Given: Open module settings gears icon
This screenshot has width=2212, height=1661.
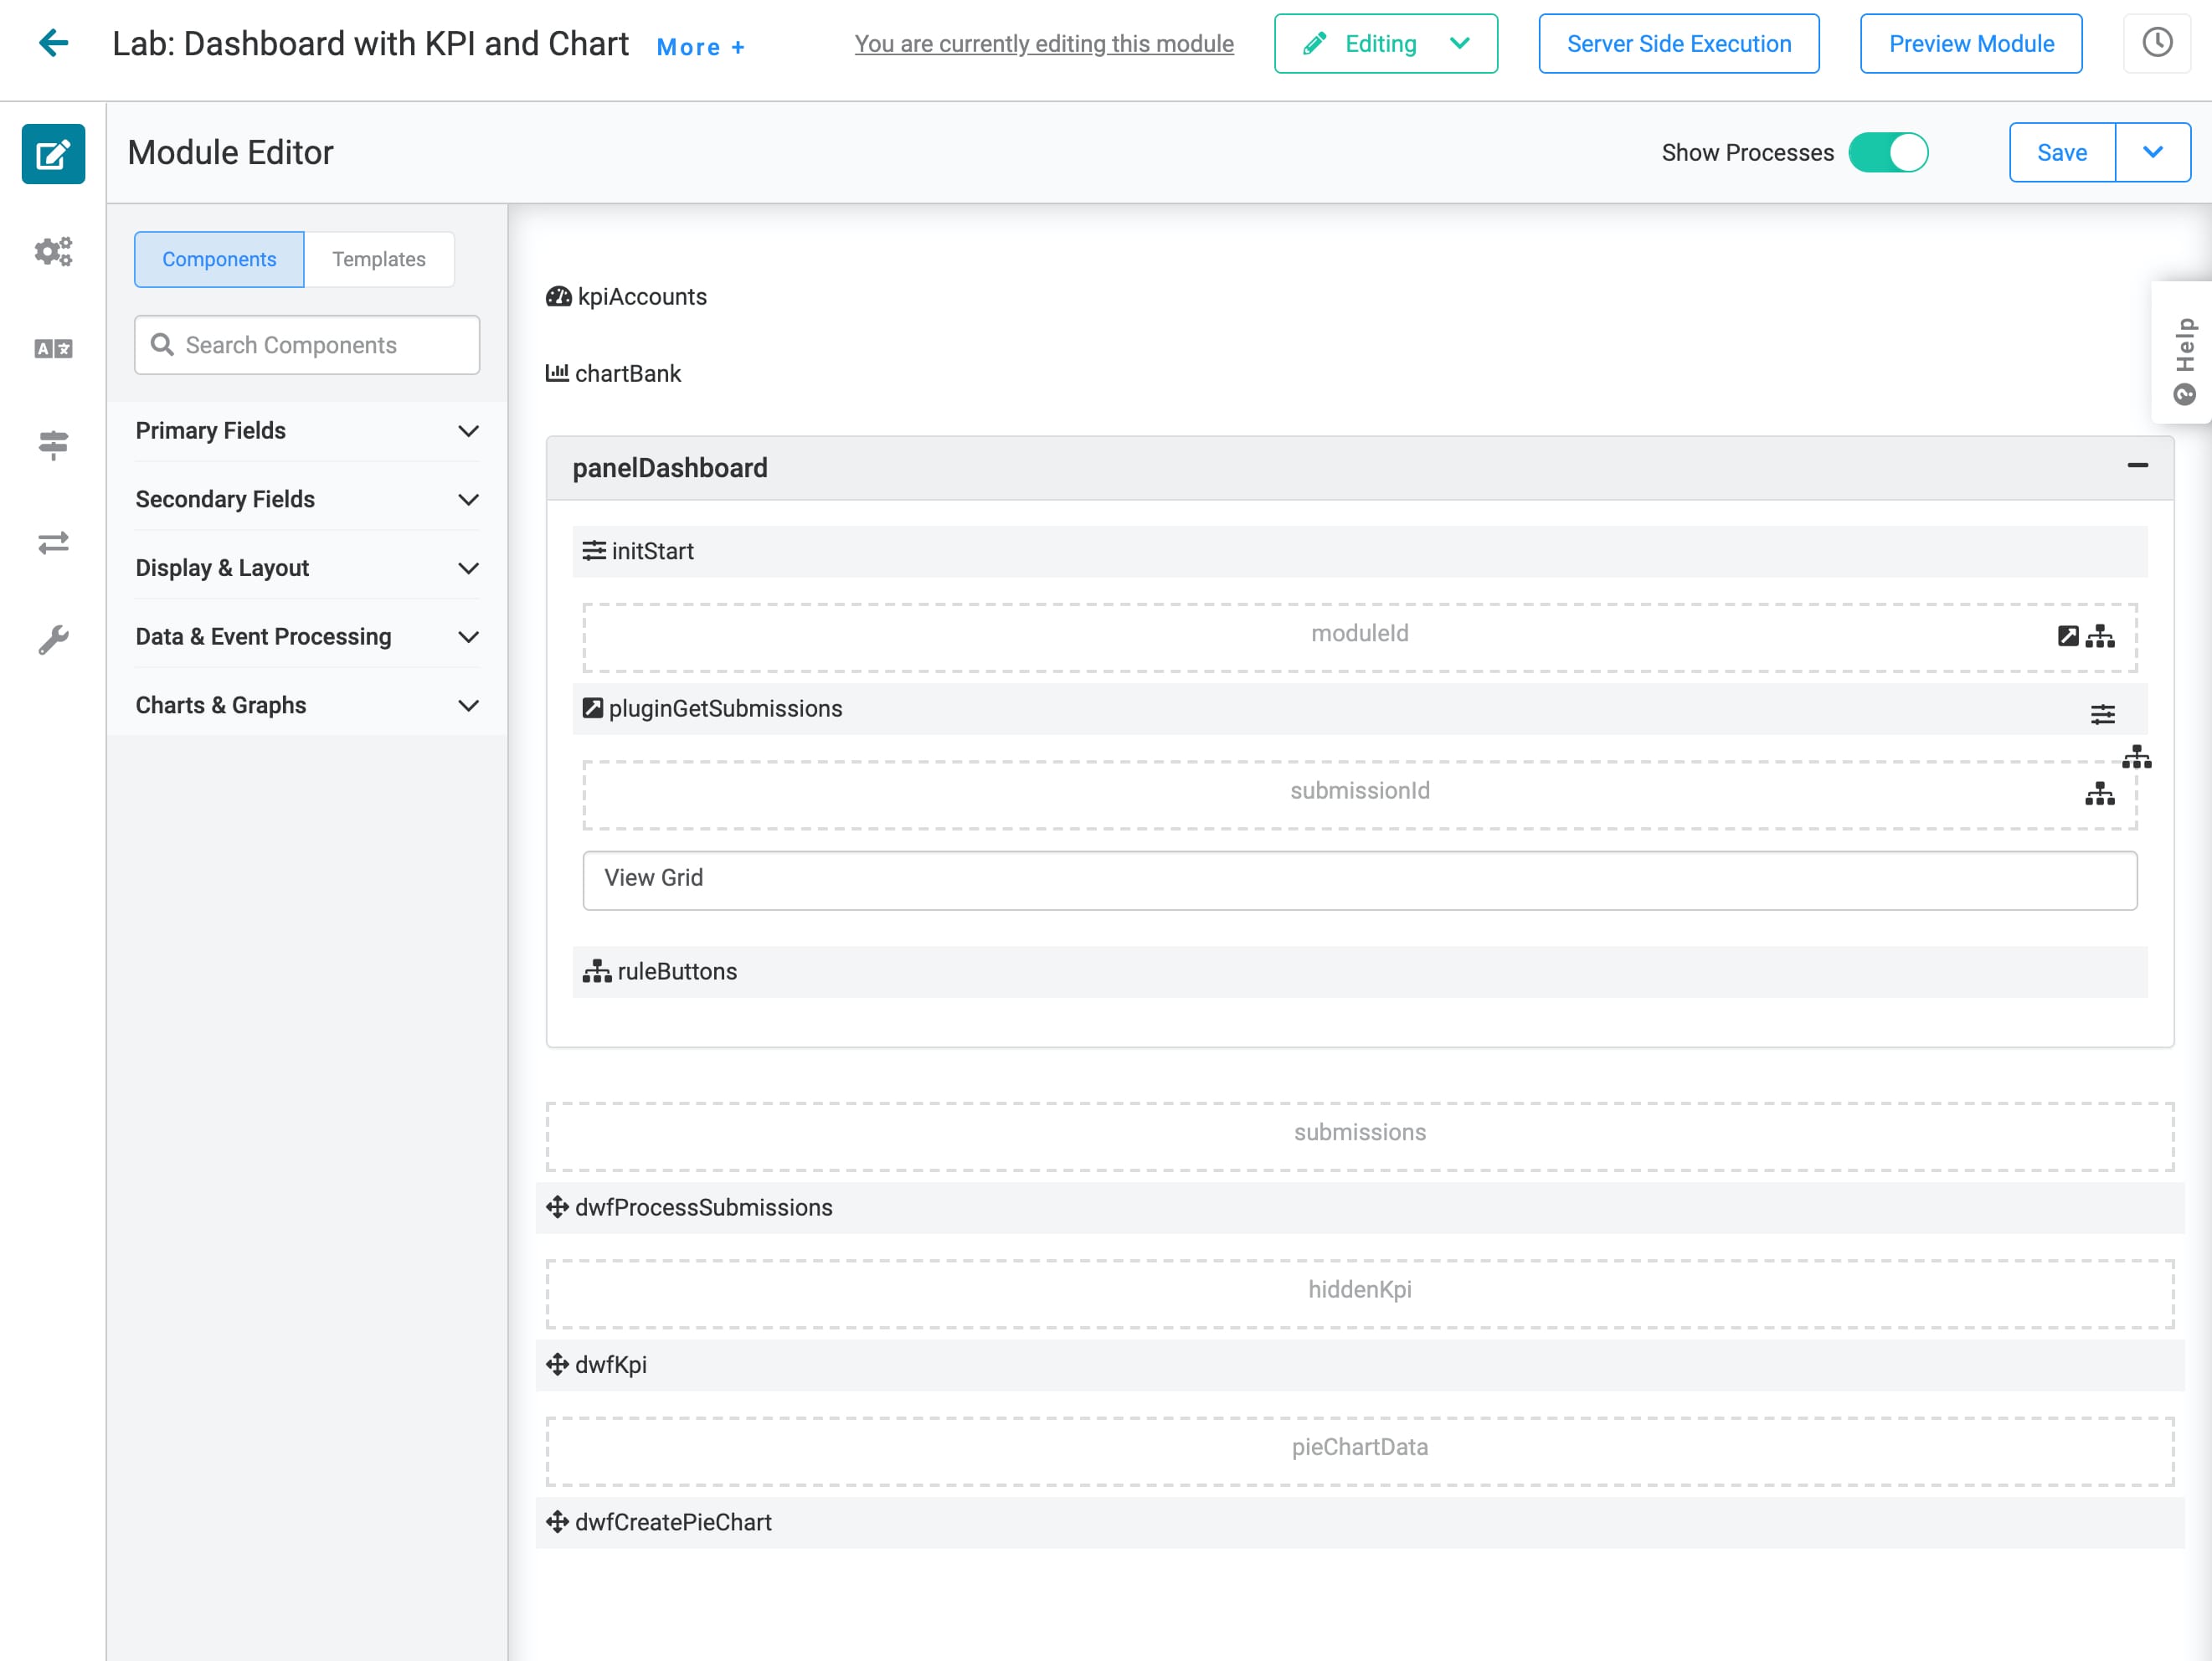Looking at the screenshot, I should [x=53, y=251].
